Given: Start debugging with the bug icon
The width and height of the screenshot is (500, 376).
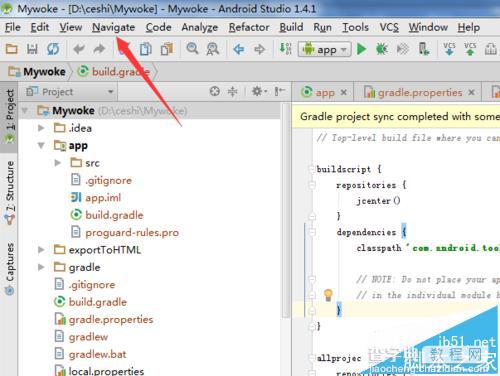Looking at the screenshot, I should 382,49.
